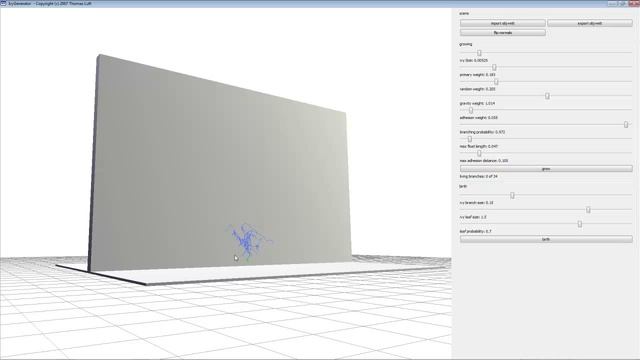Click the 'scene' section label
Viewport: 640px width, 360px height.
(x=464, y=13)
